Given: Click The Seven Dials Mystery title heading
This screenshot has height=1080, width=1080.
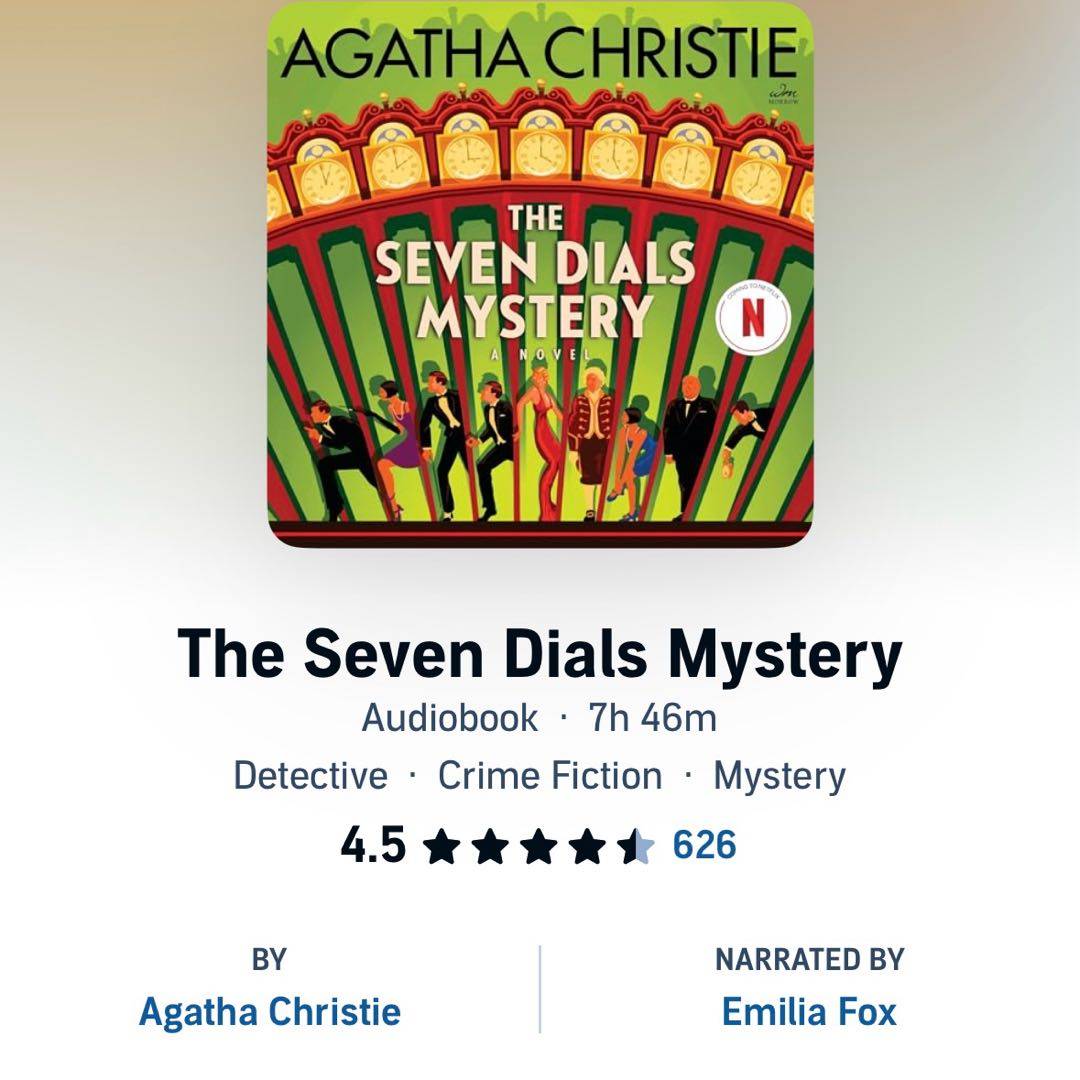Looking at the screenshot, I should click(x=540, y=655).
